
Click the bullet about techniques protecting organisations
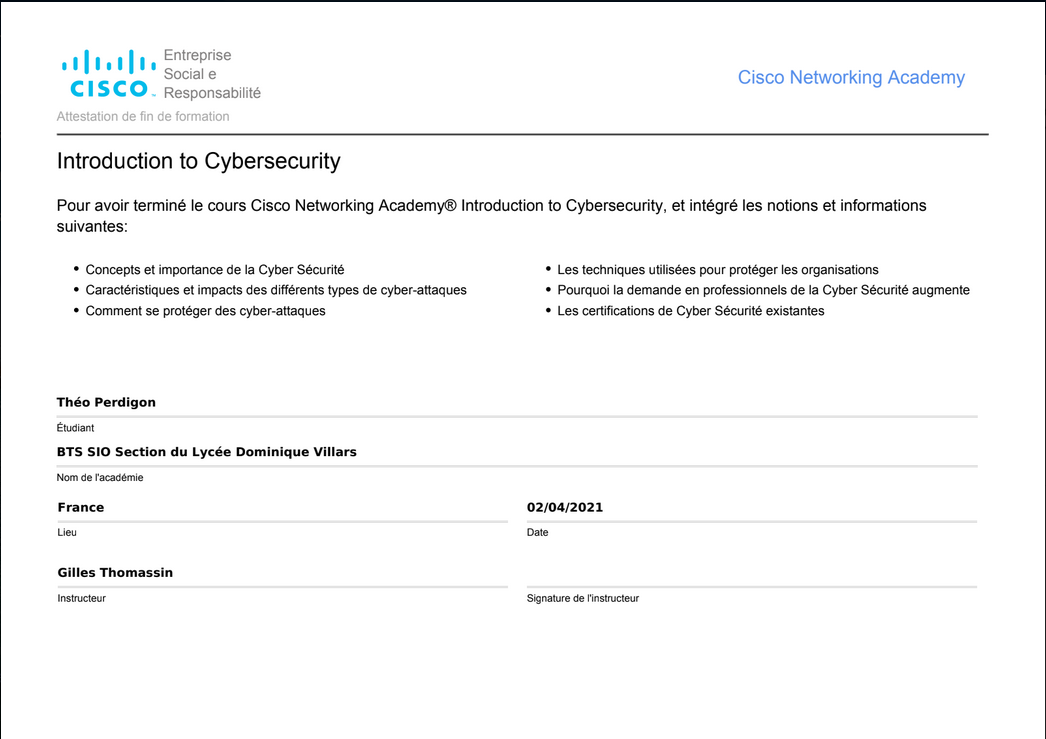(718, 269)
